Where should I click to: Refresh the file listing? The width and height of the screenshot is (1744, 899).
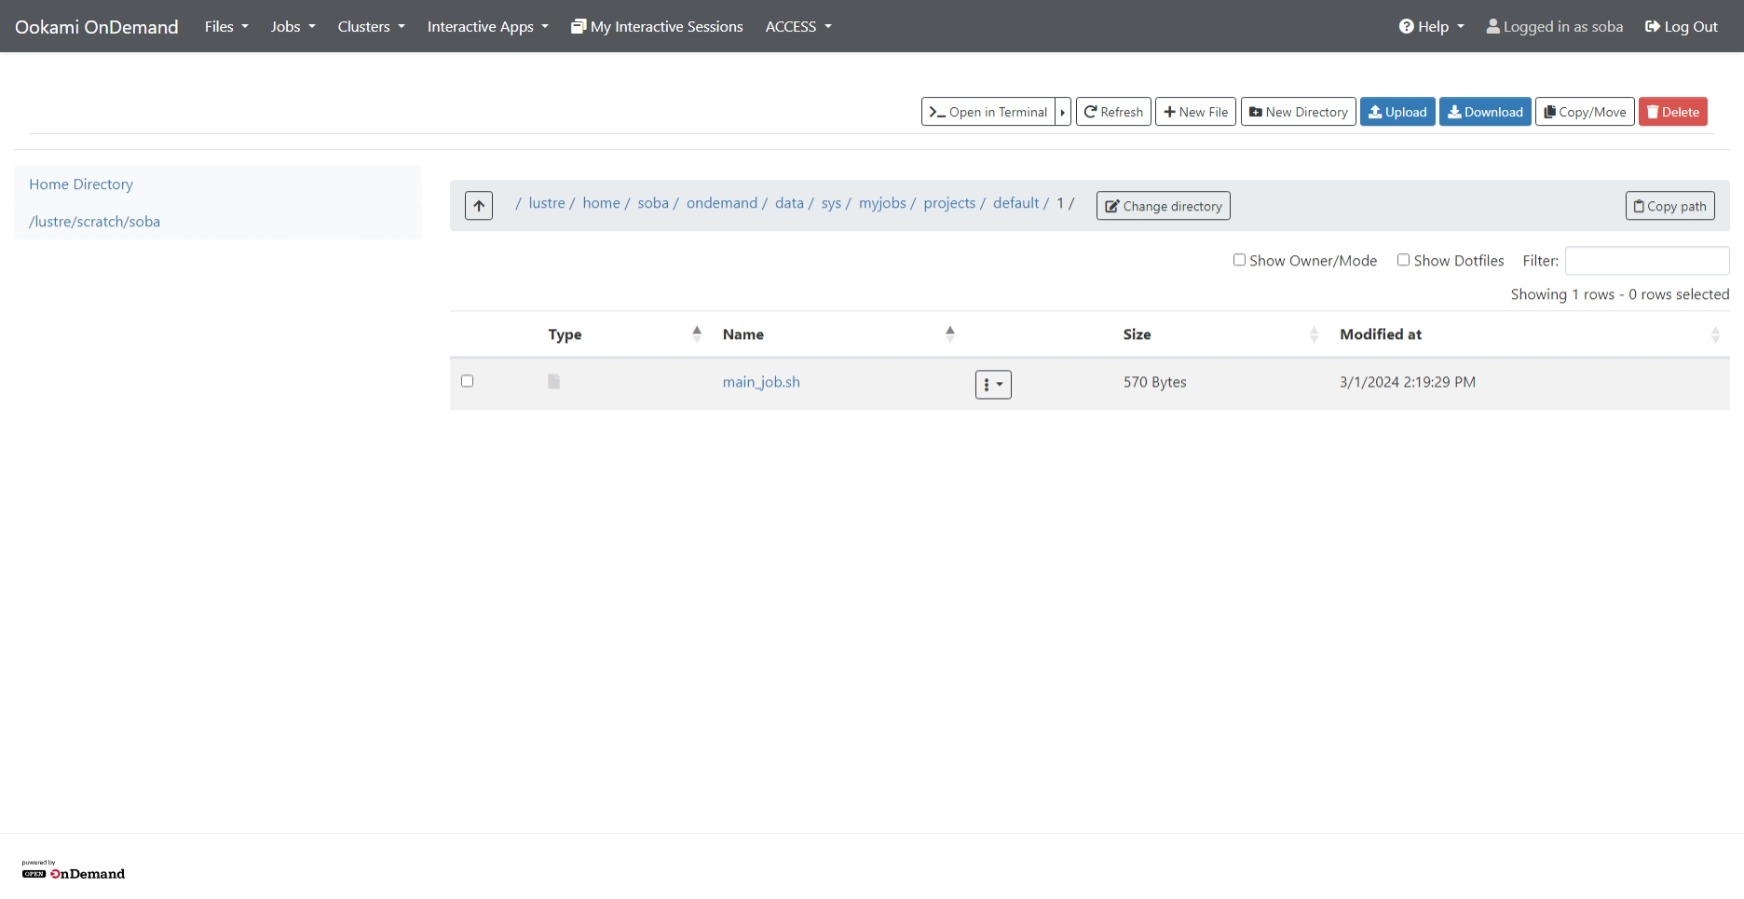click(1113, 112)
